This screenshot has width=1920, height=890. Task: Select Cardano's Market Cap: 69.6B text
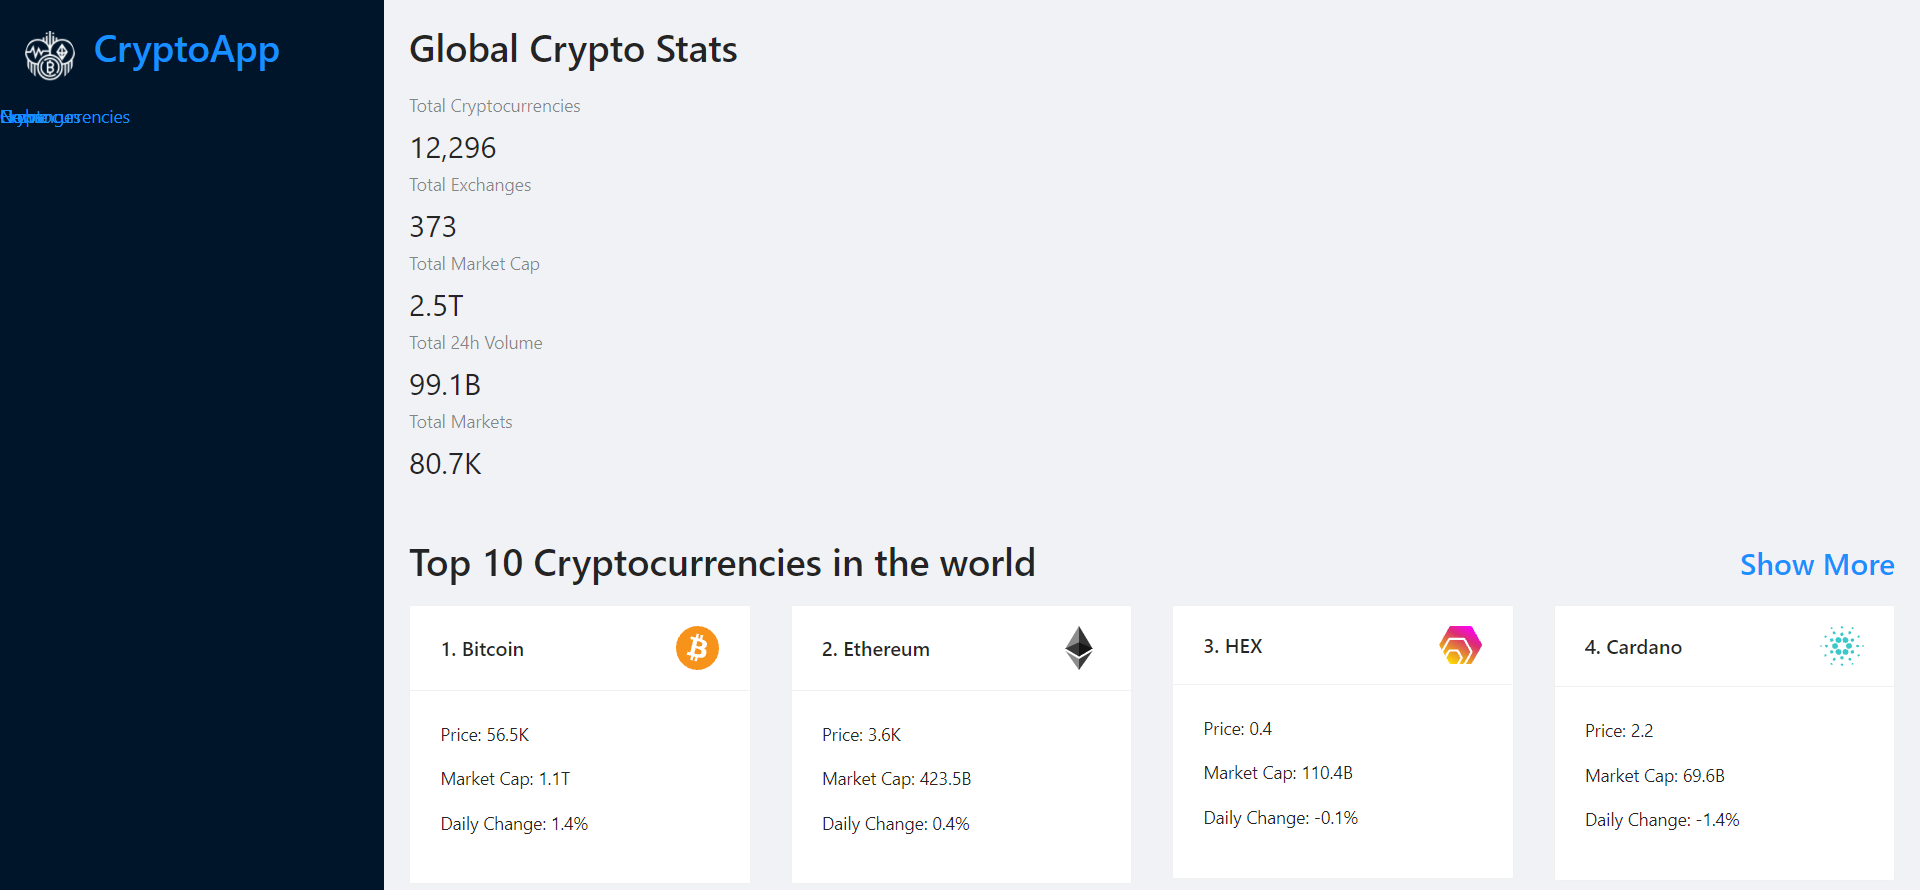1654,776
